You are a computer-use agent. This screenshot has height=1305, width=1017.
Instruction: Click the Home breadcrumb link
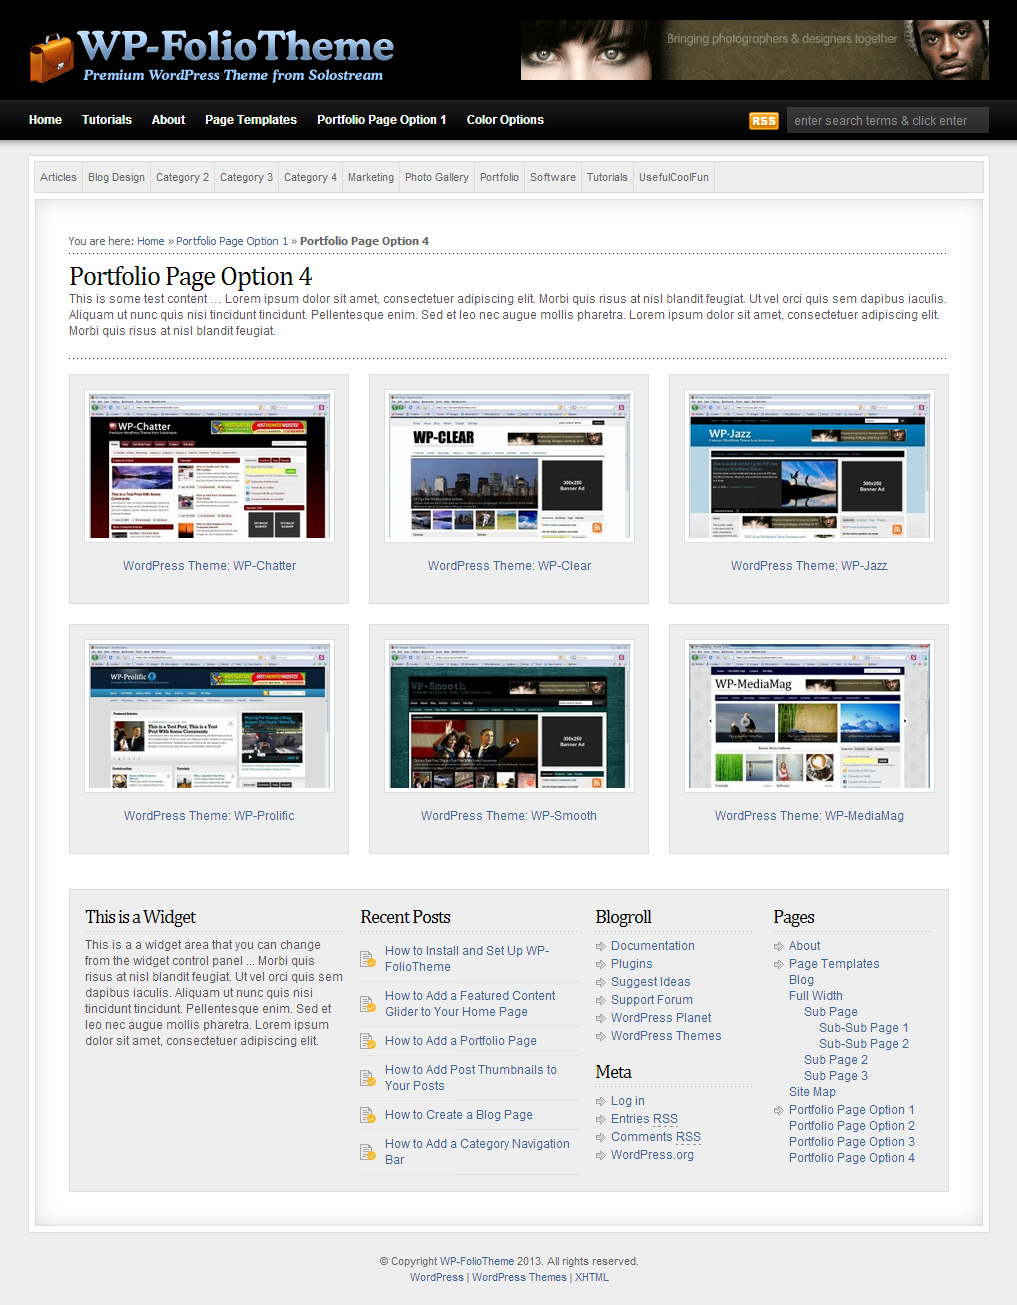[151, 241]
